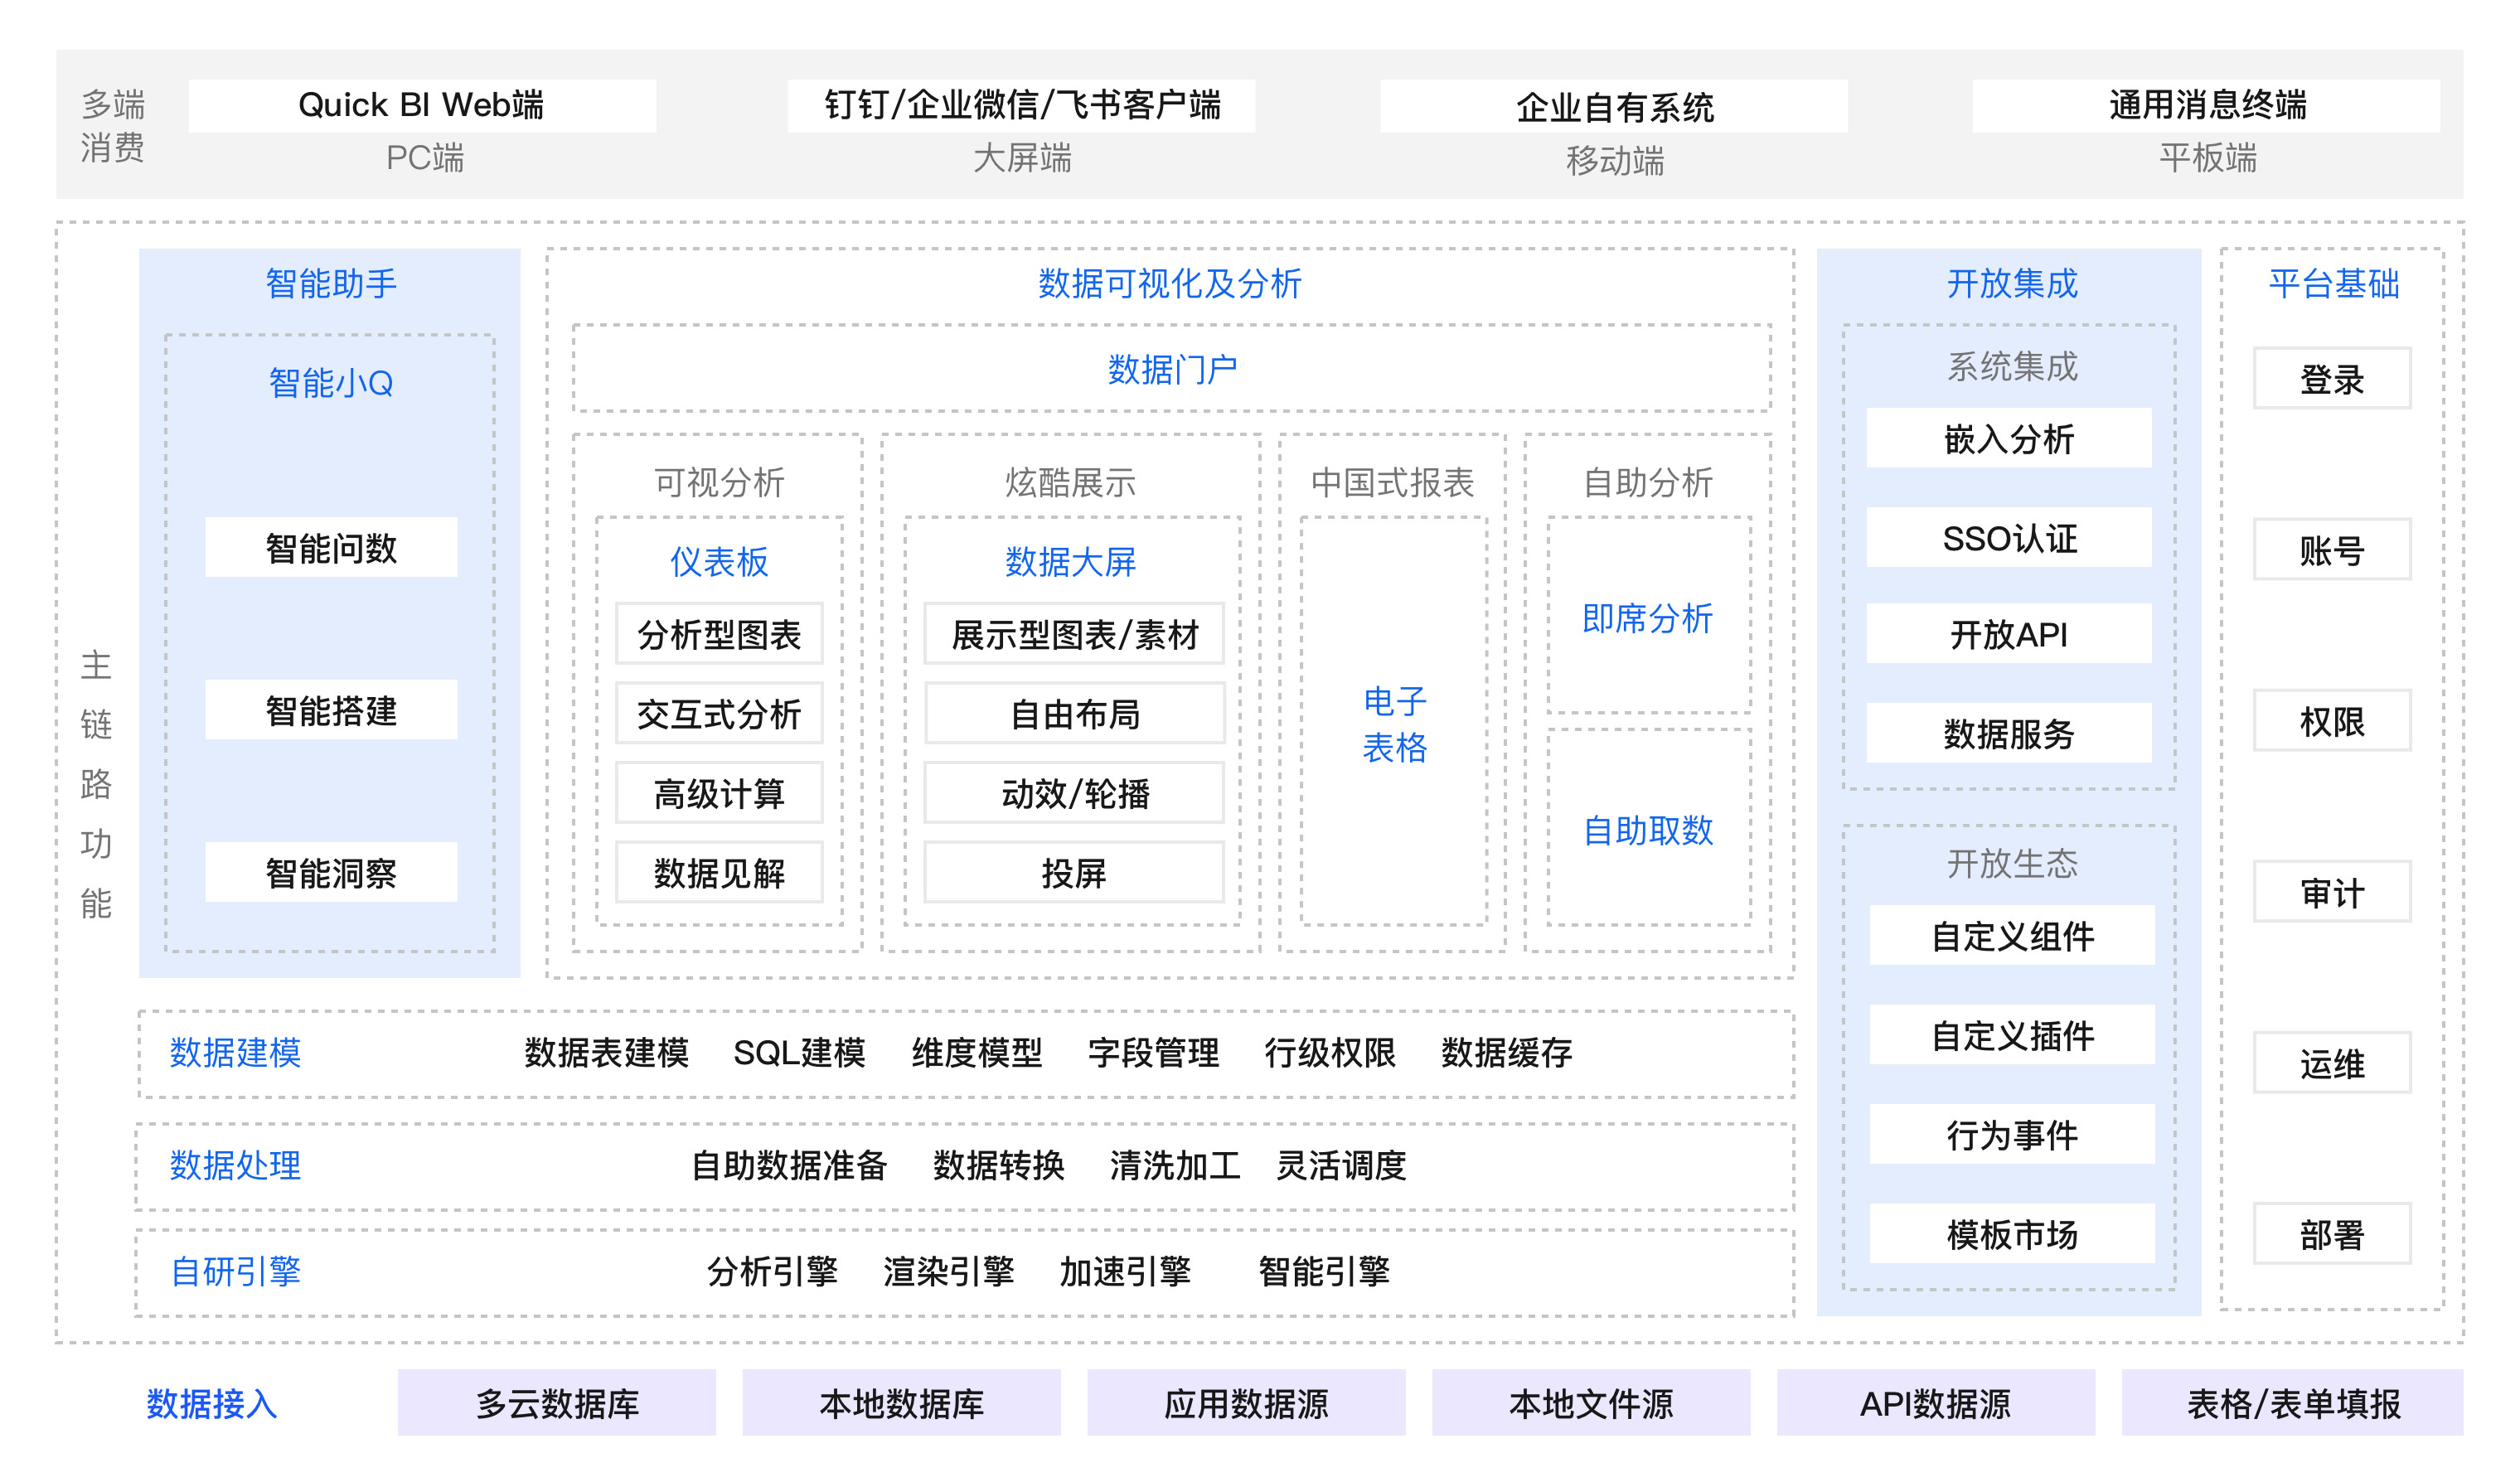Click the 智能洞察 box
The image size is (2520, 1482).
[x=331, y=872]
